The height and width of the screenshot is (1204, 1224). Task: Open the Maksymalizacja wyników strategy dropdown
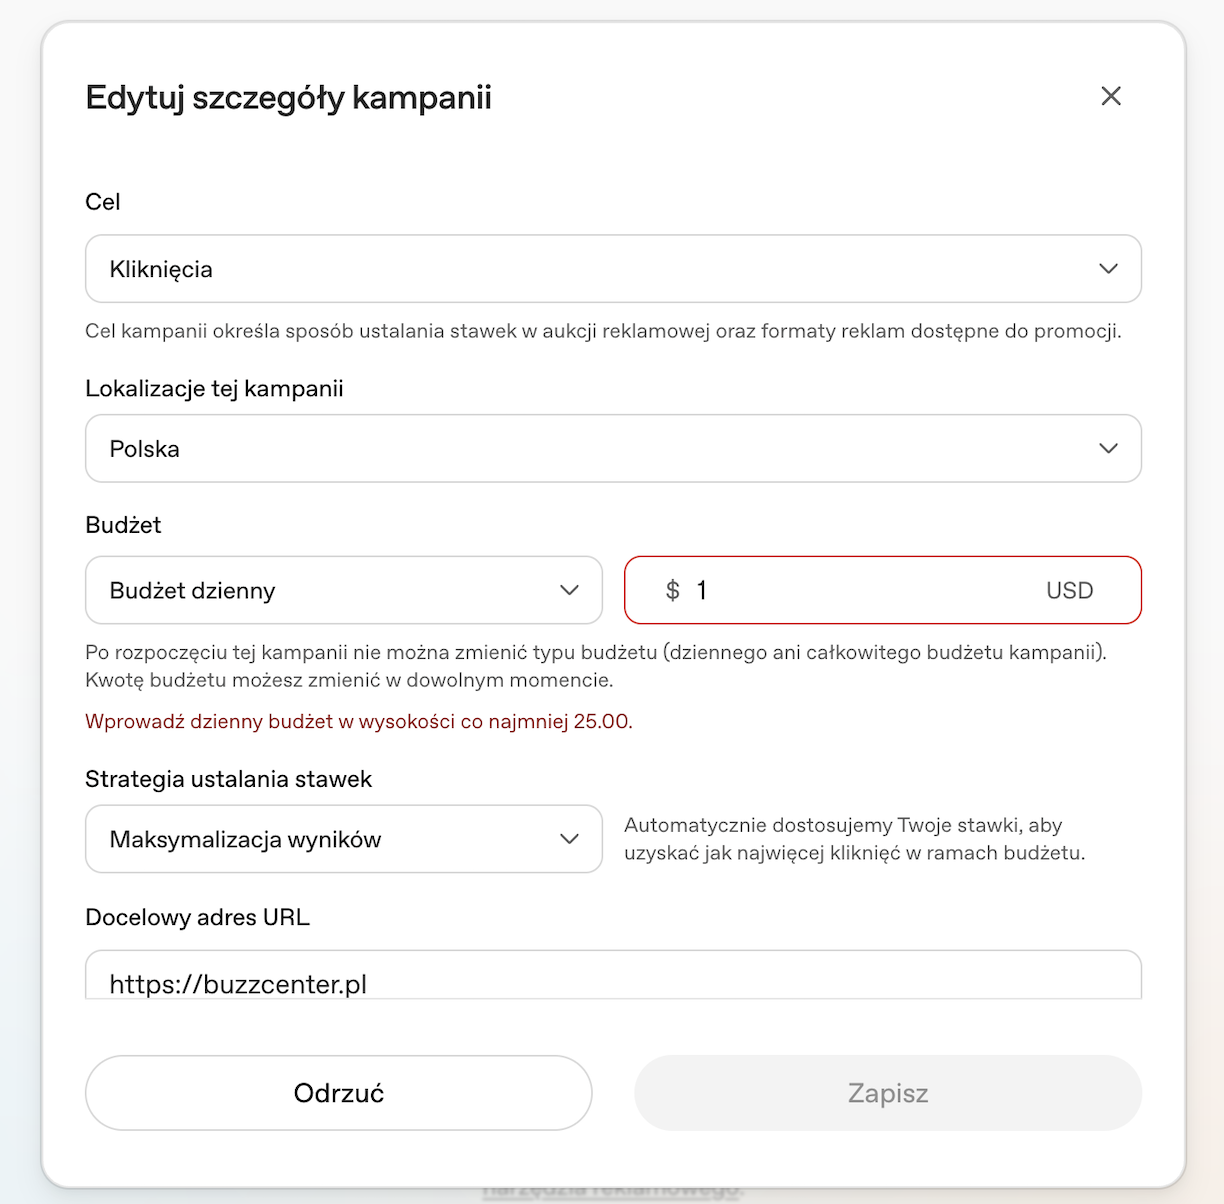(x=344, y=839)
